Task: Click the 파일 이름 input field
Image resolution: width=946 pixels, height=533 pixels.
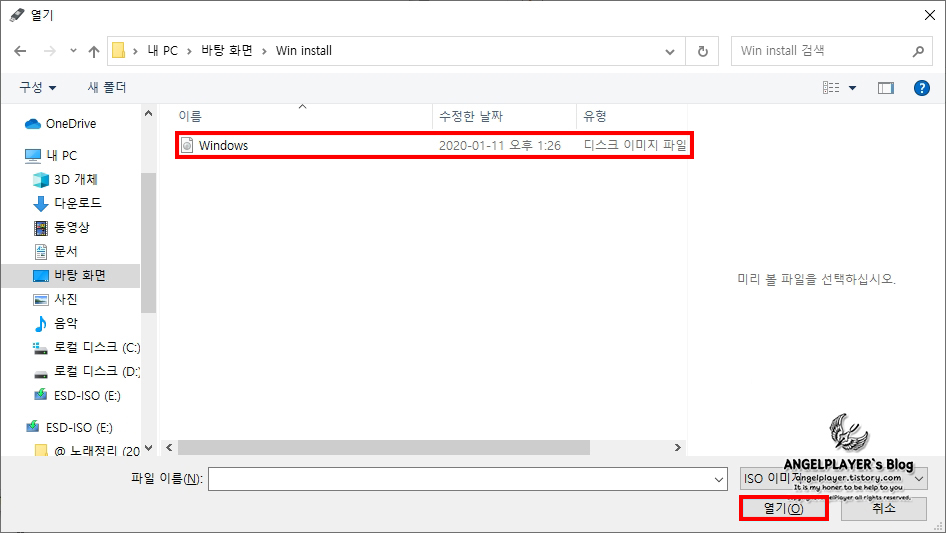Action: click(x=468, y=479)
